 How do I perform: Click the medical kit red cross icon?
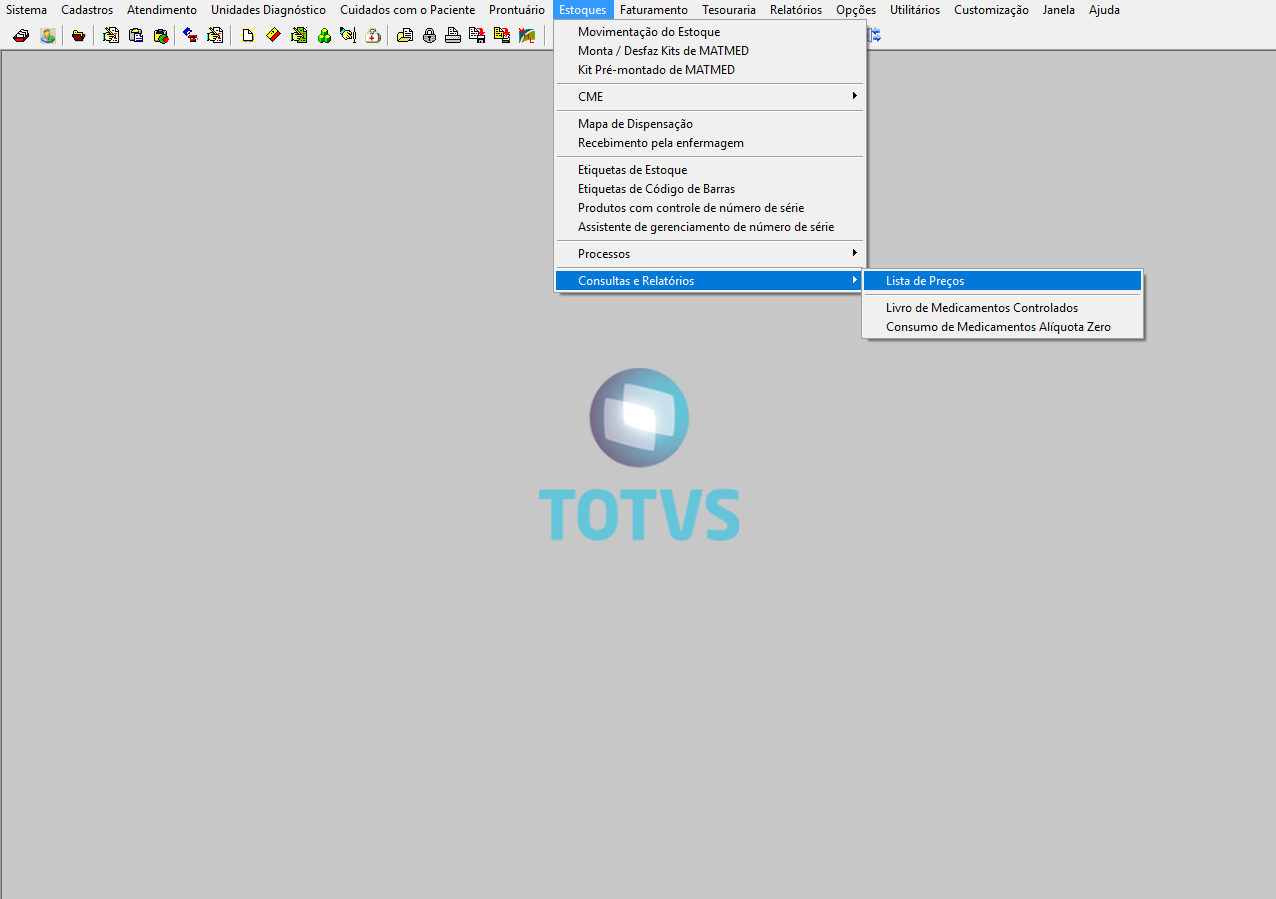click(x=373, y=36)
